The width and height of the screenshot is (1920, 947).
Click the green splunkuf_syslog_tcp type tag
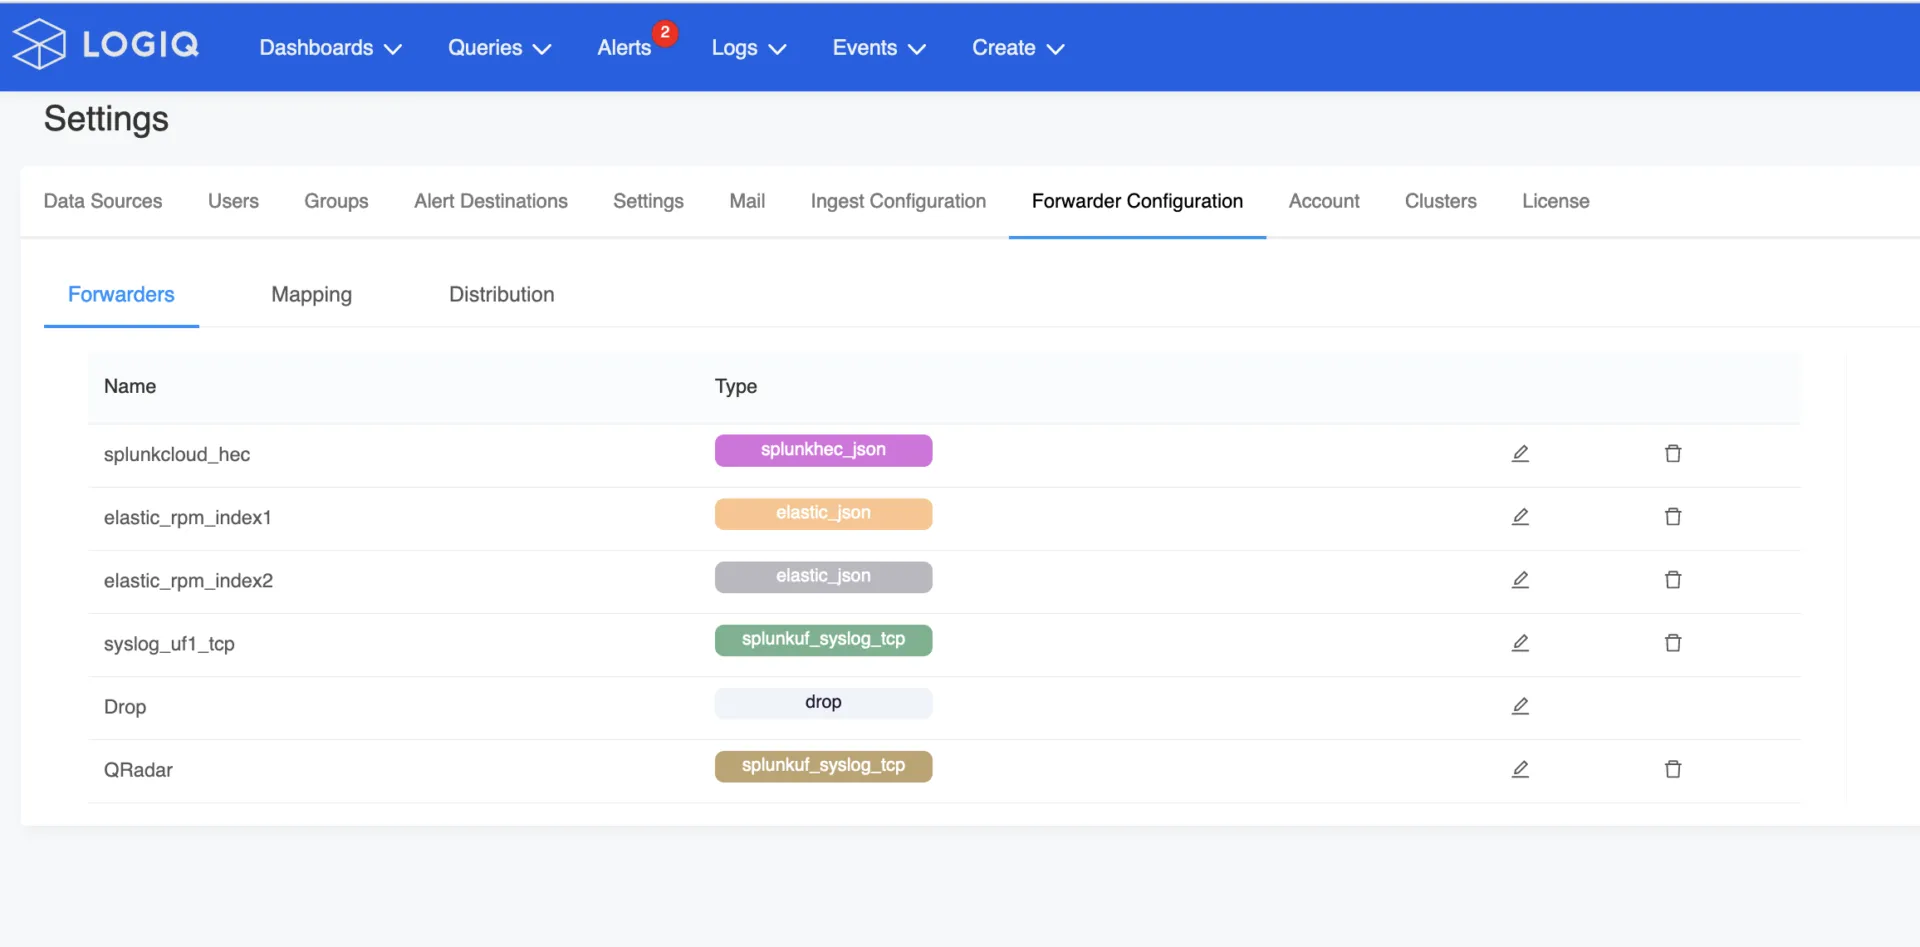click(823, 639)
